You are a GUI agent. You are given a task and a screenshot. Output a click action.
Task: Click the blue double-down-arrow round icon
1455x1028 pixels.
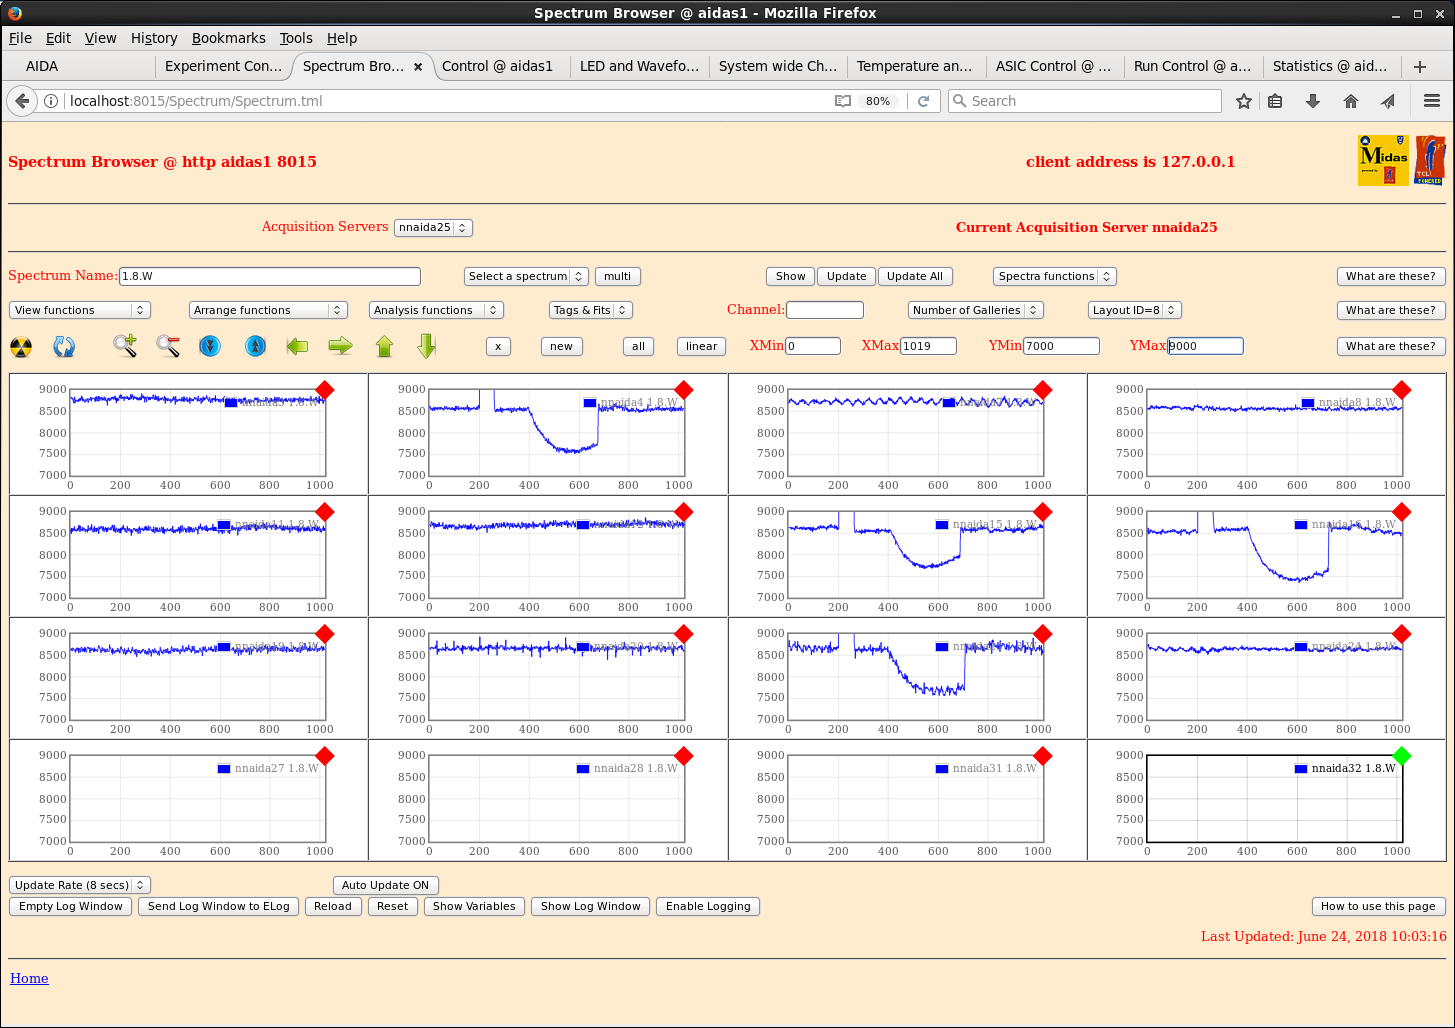[210, 346]
